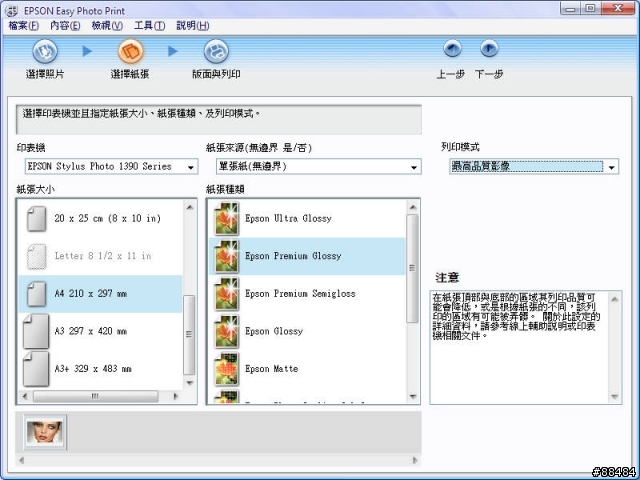The height and width of the screenshot is (480, 640).
Task: Select paper size A3+ 329 x 483 mm
Action: [x=100, y=369]
